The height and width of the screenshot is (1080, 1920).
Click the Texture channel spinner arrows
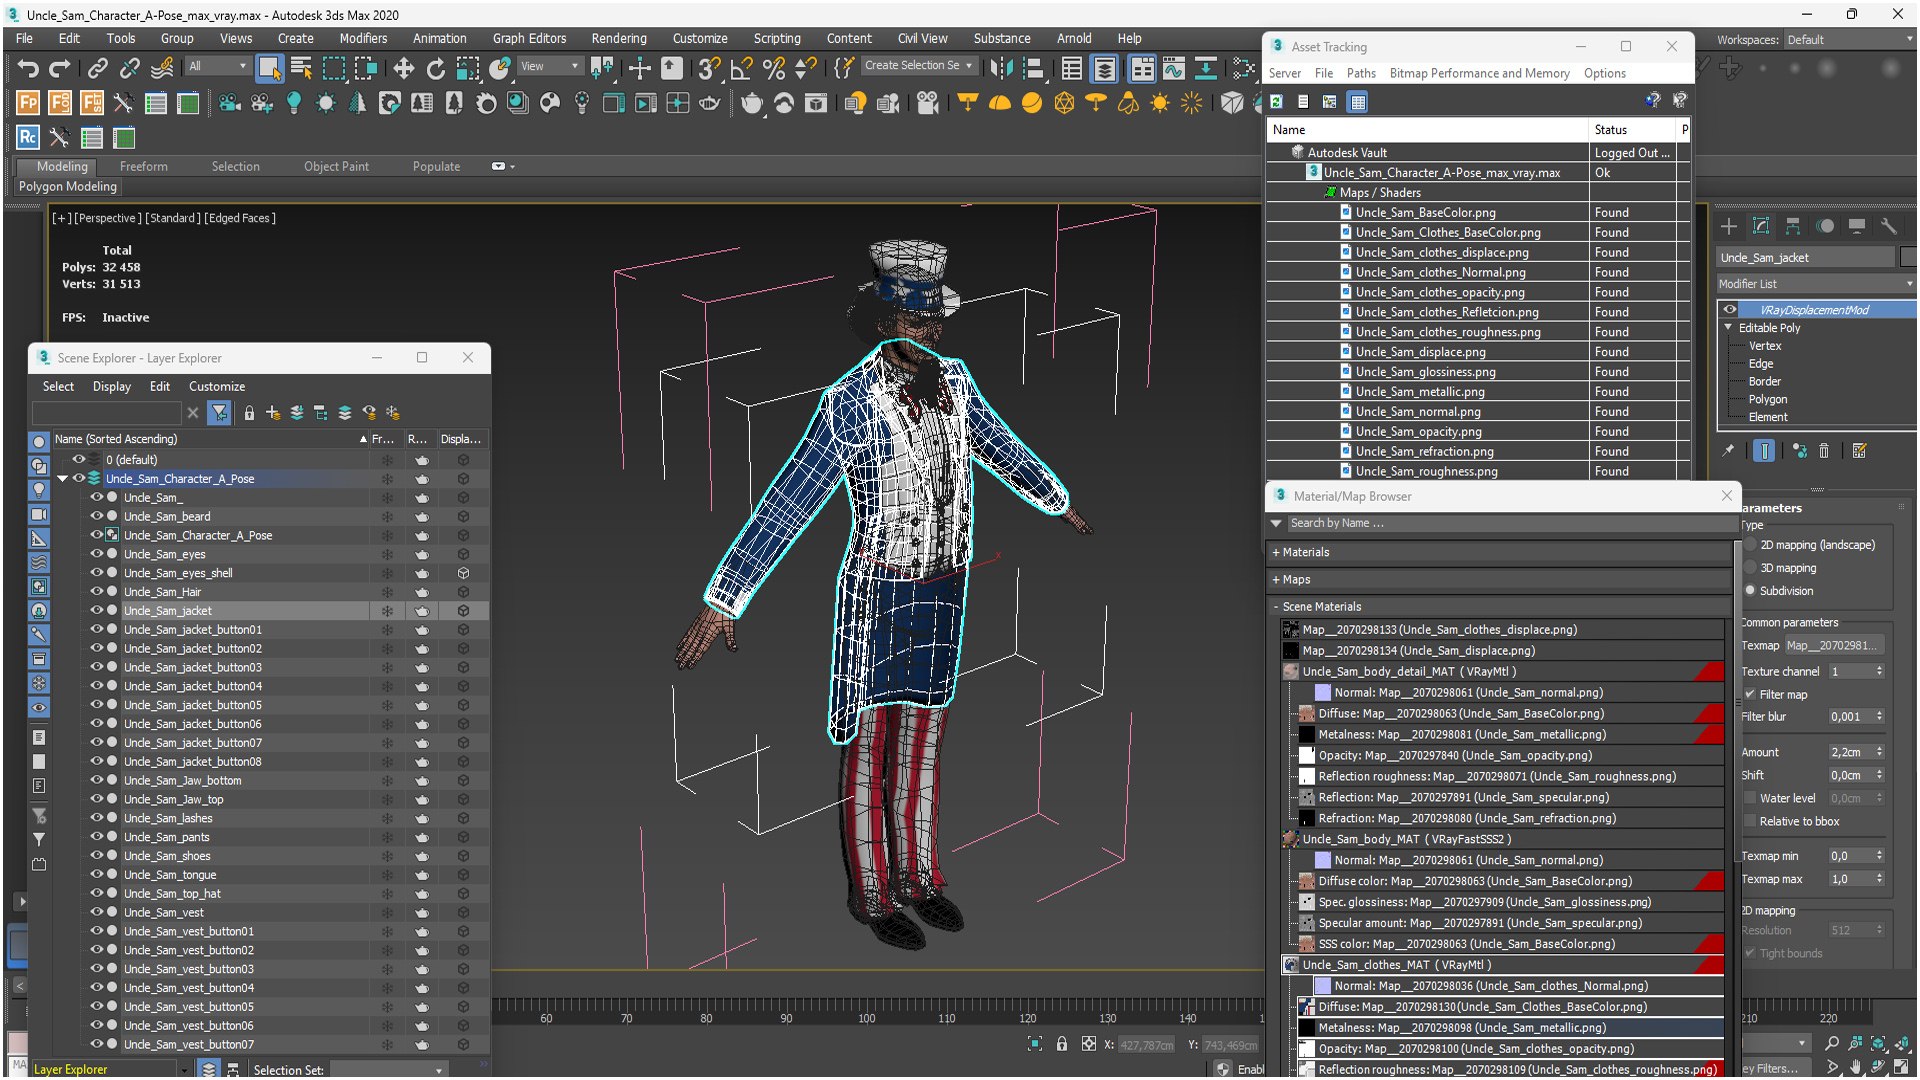pyautogui.click(x=1879, y=671)
